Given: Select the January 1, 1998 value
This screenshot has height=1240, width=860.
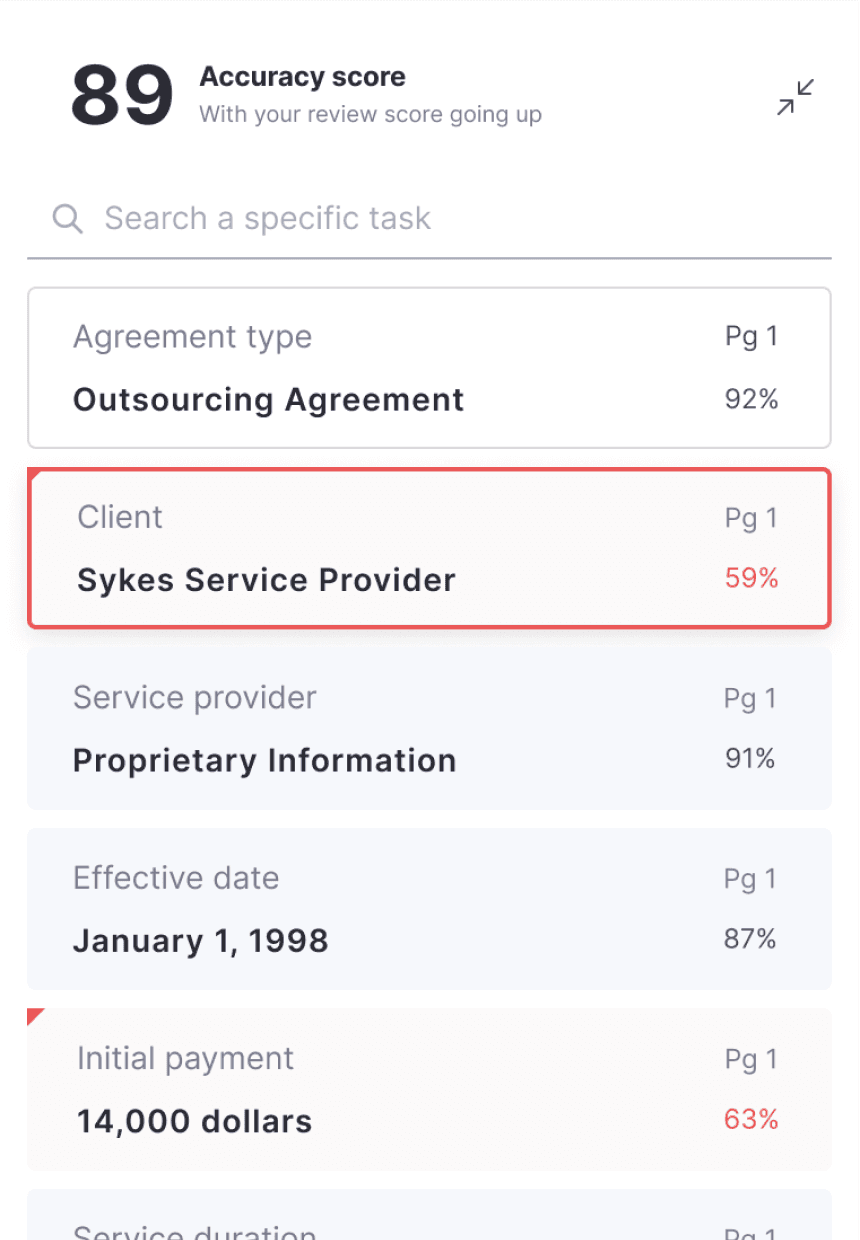Looking at the screenshot, I should (x=200, y=941).
